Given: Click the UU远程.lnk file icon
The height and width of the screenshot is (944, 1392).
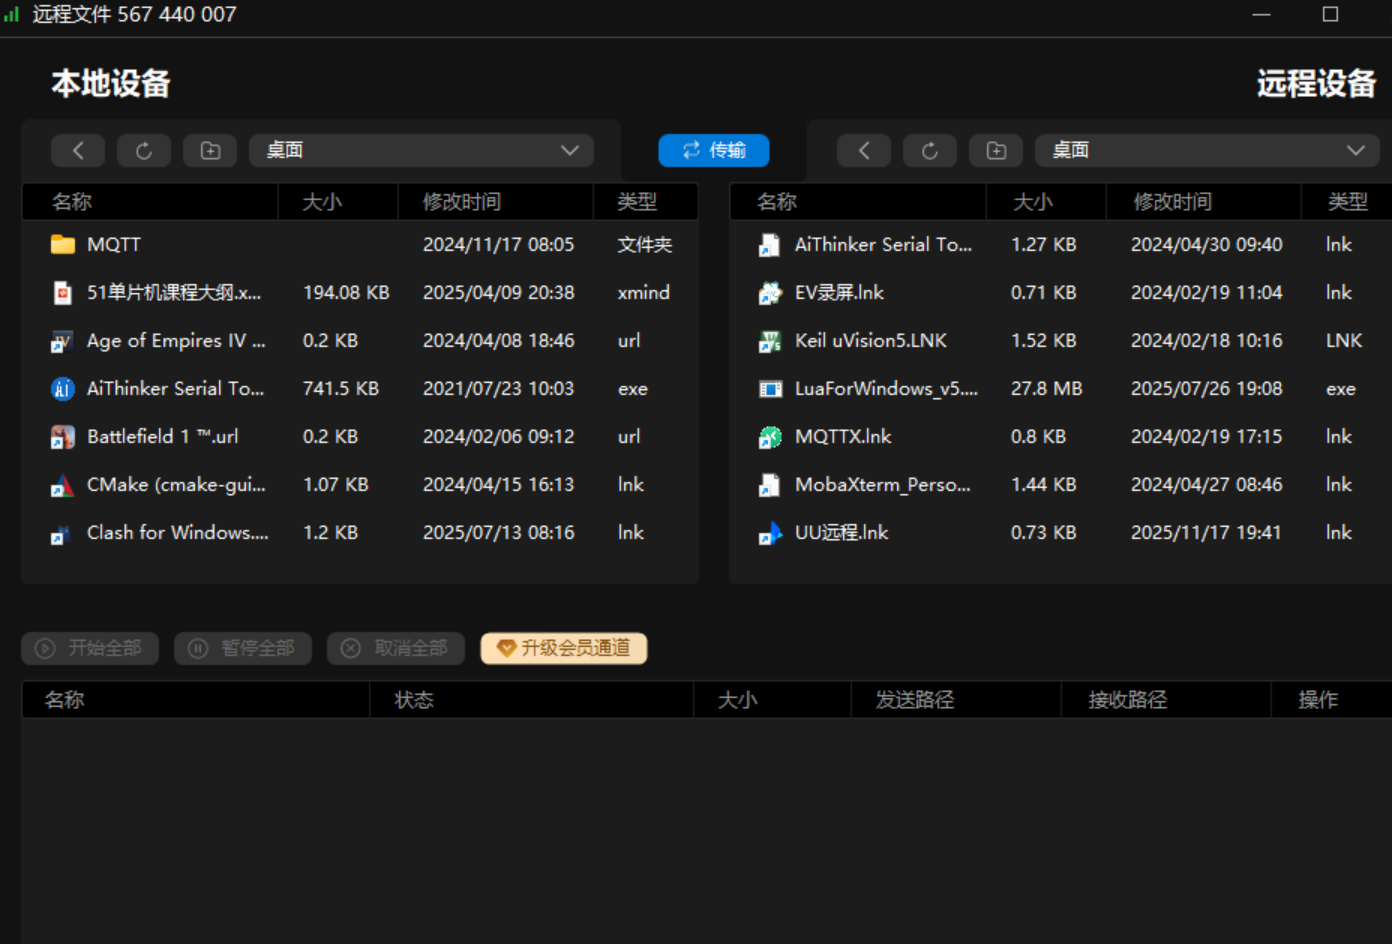Looking at the screenshot, I should pyautogui.click(x=770, y=533).
